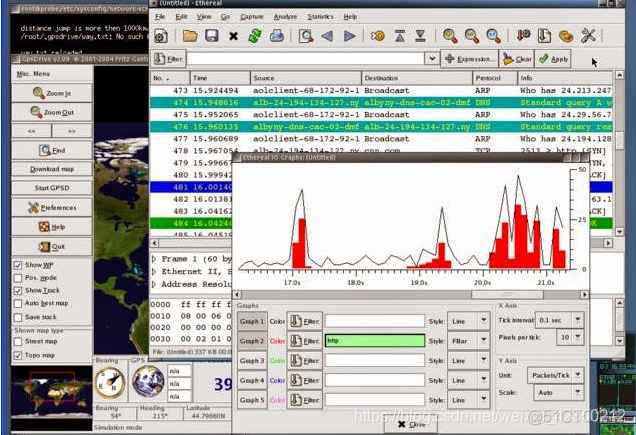
Task: Zoom in on packet list text
Action: (x=450, y=36)
